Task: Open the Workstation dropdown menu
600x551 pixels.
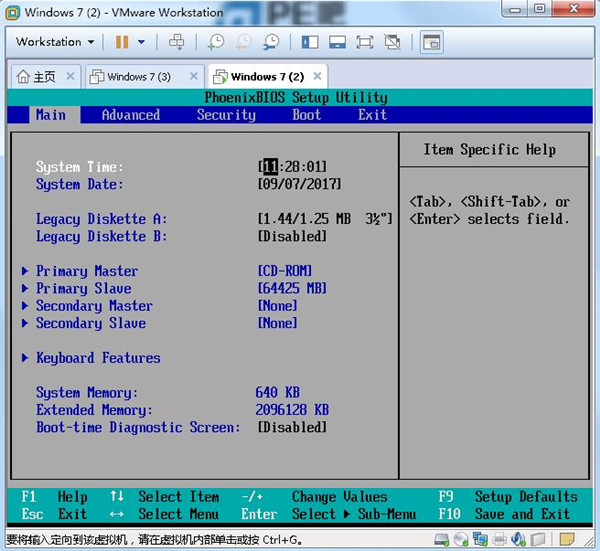Action: click(55, 42)
